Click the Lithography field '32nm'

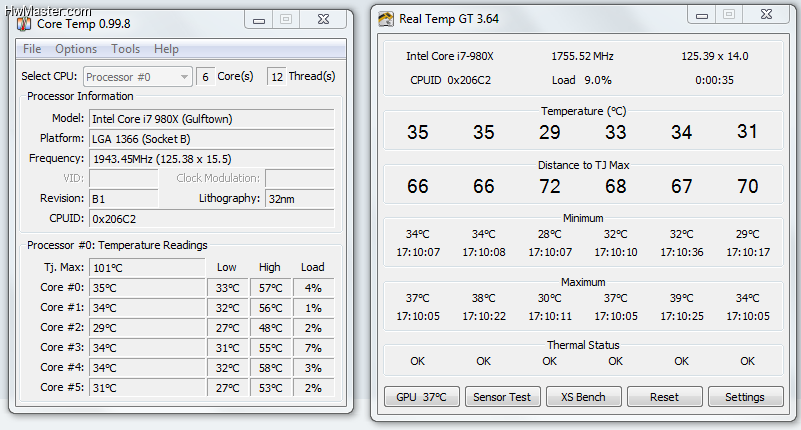point(300,199)
